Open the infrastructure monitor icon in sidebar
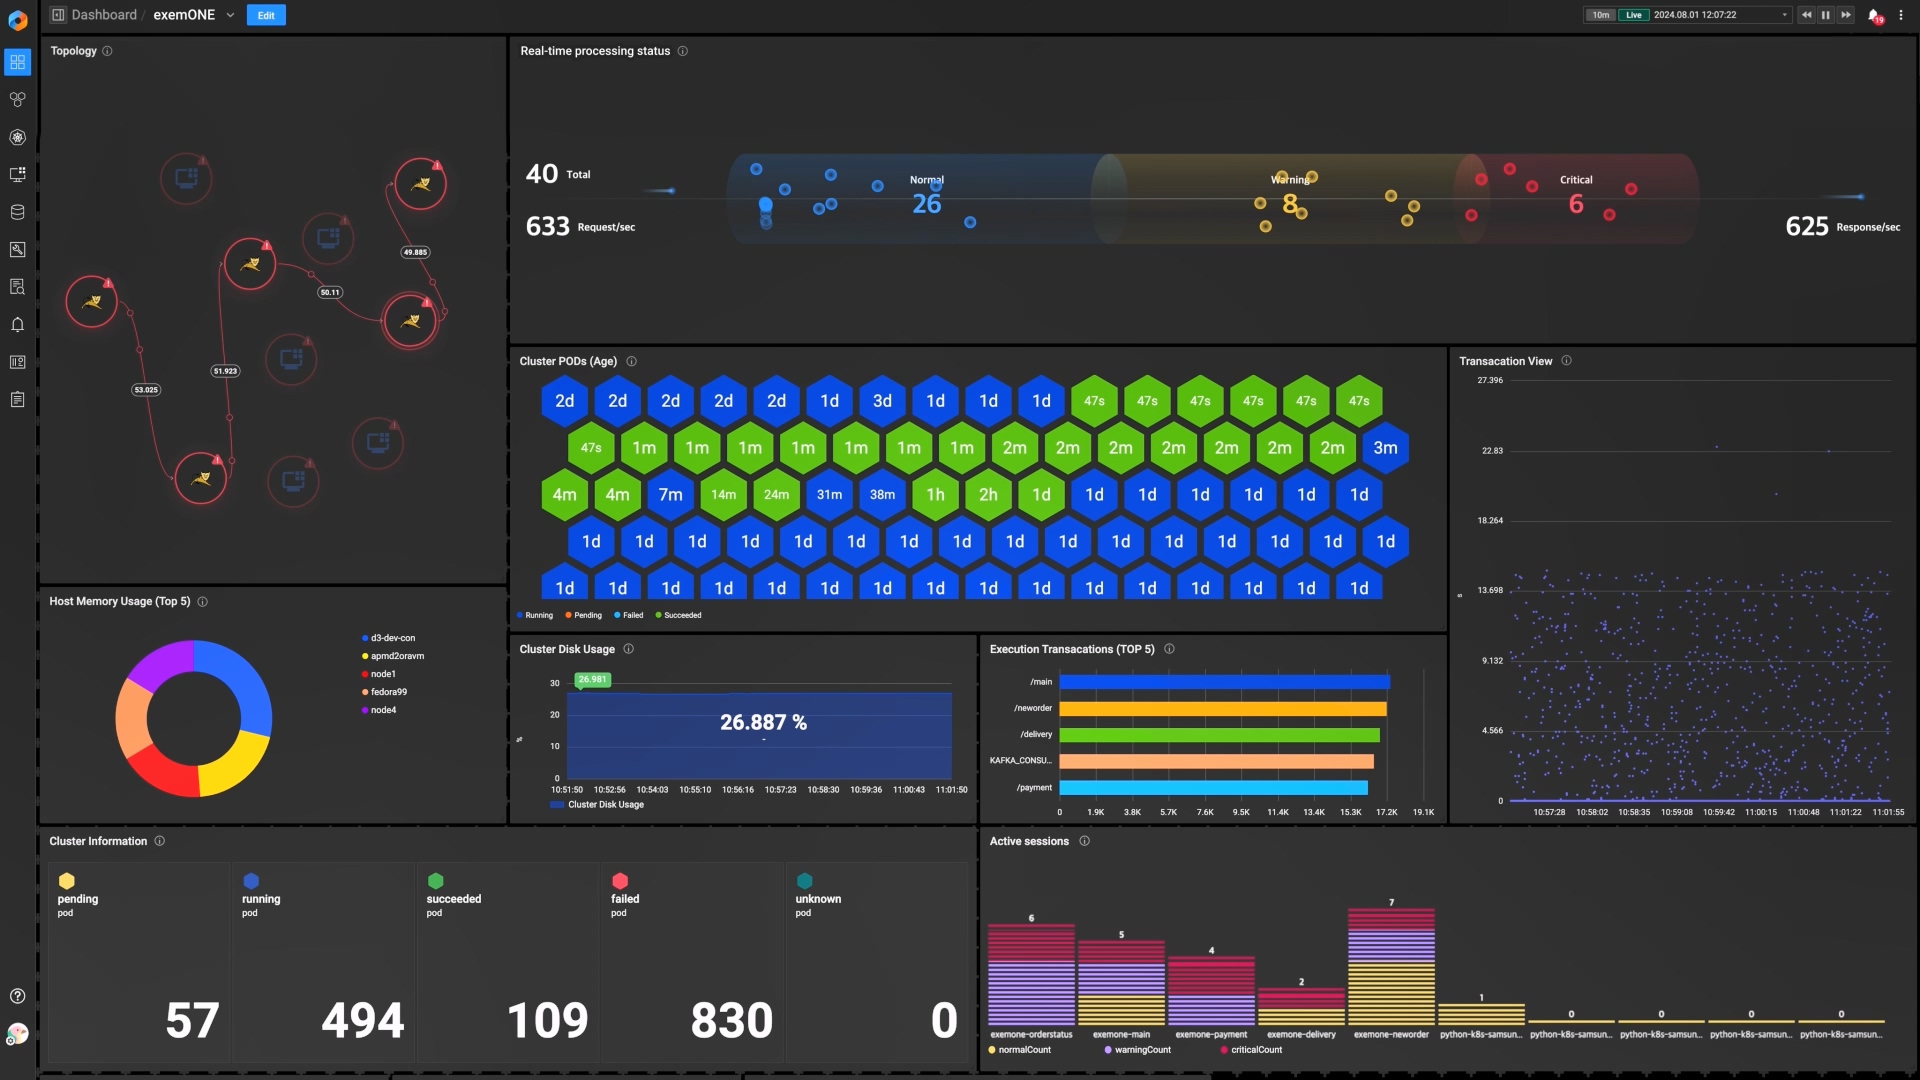The width and height of the screenshot is (1920, 1080). (x=17, y=174)
